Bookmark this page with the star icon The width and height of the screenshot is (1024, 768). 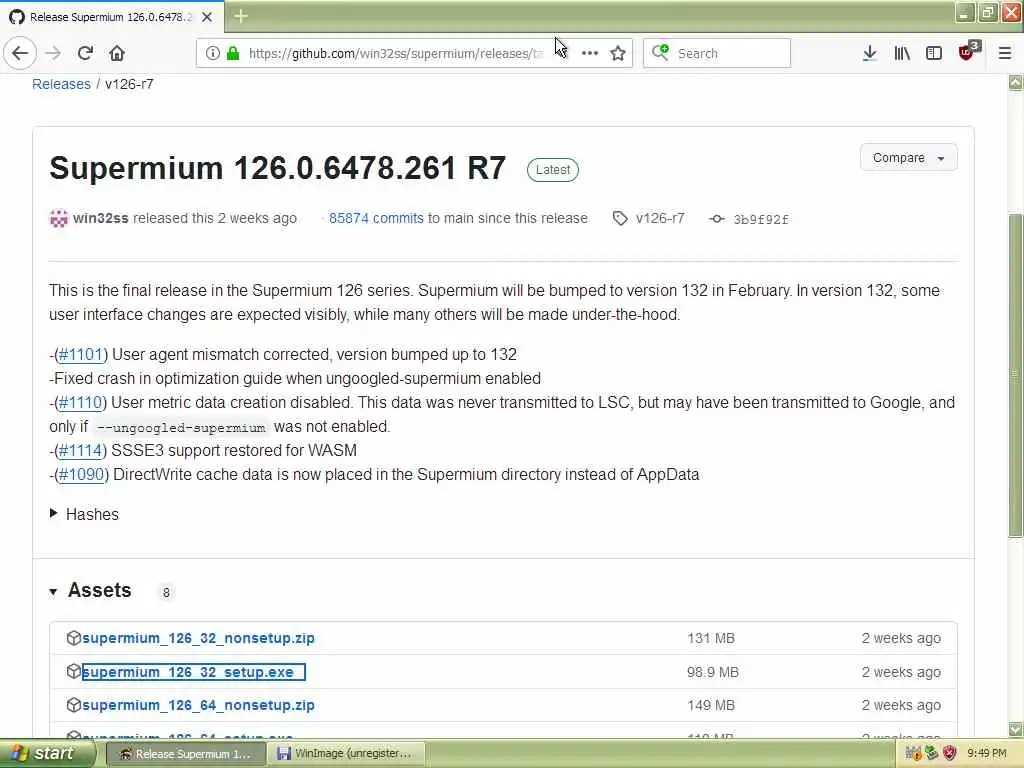point(618,53)
